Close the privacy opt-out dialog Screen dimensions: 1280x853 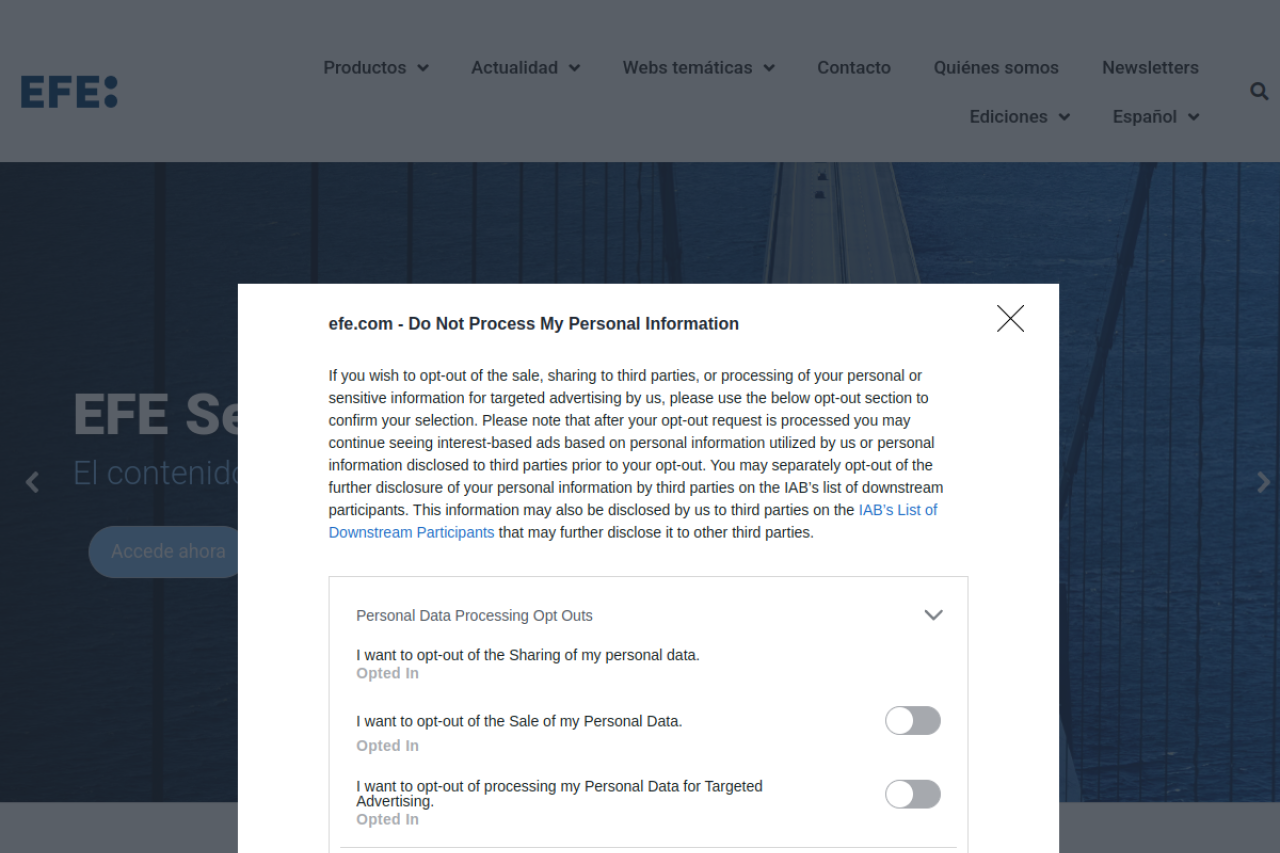coord(1010,319)
